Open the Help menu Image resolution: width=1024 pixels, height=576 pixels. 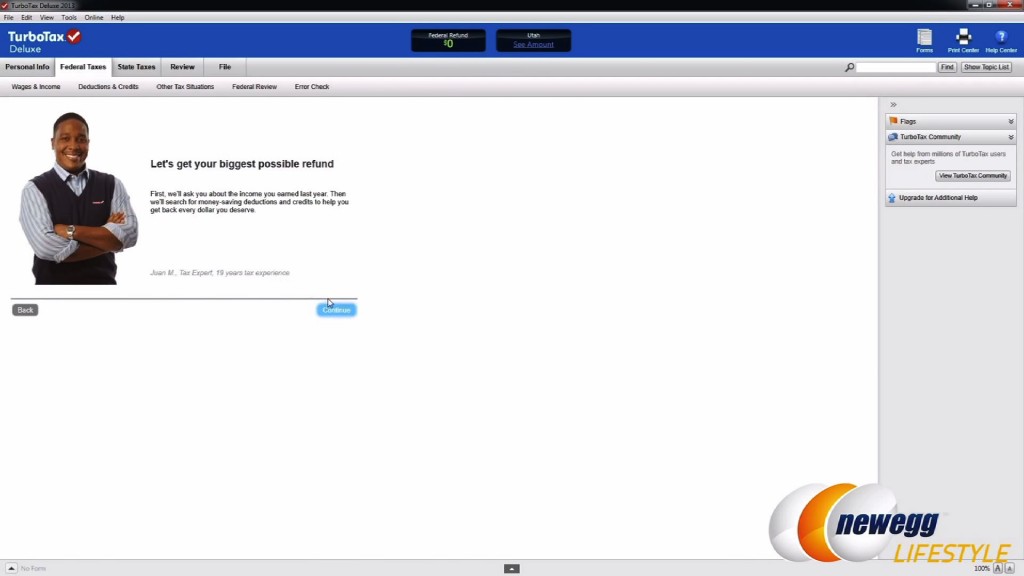coord(118,18)
